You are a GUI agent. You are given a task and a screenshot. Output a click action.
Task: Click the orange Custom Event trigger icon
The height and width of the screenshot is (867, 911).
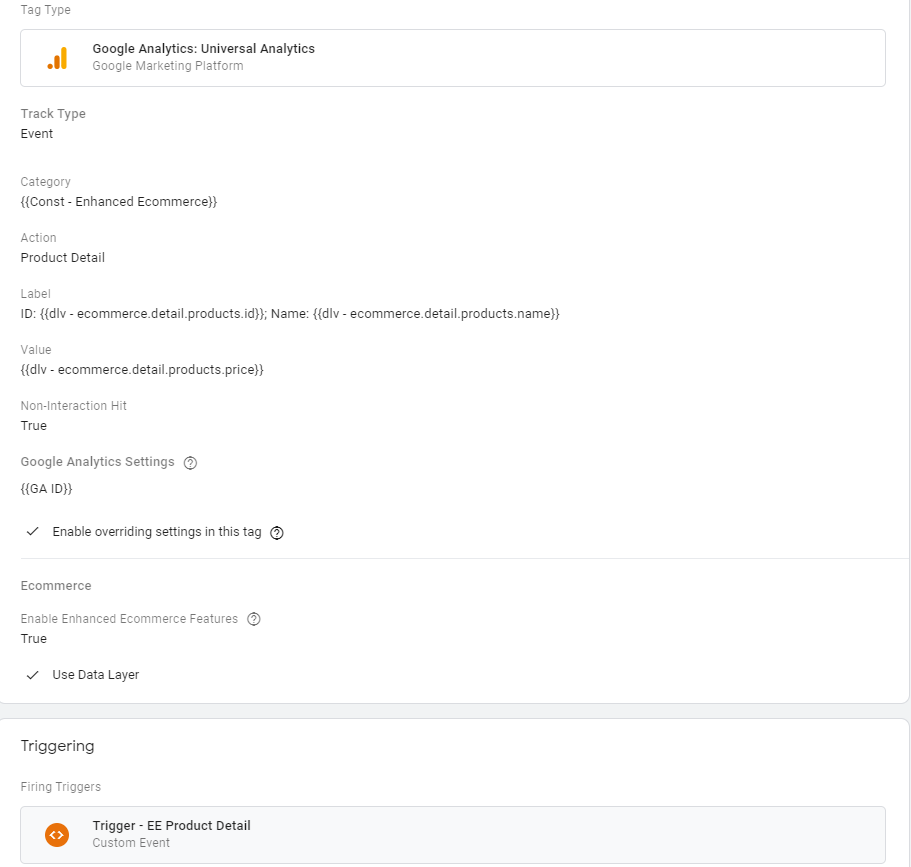[57, 834]
